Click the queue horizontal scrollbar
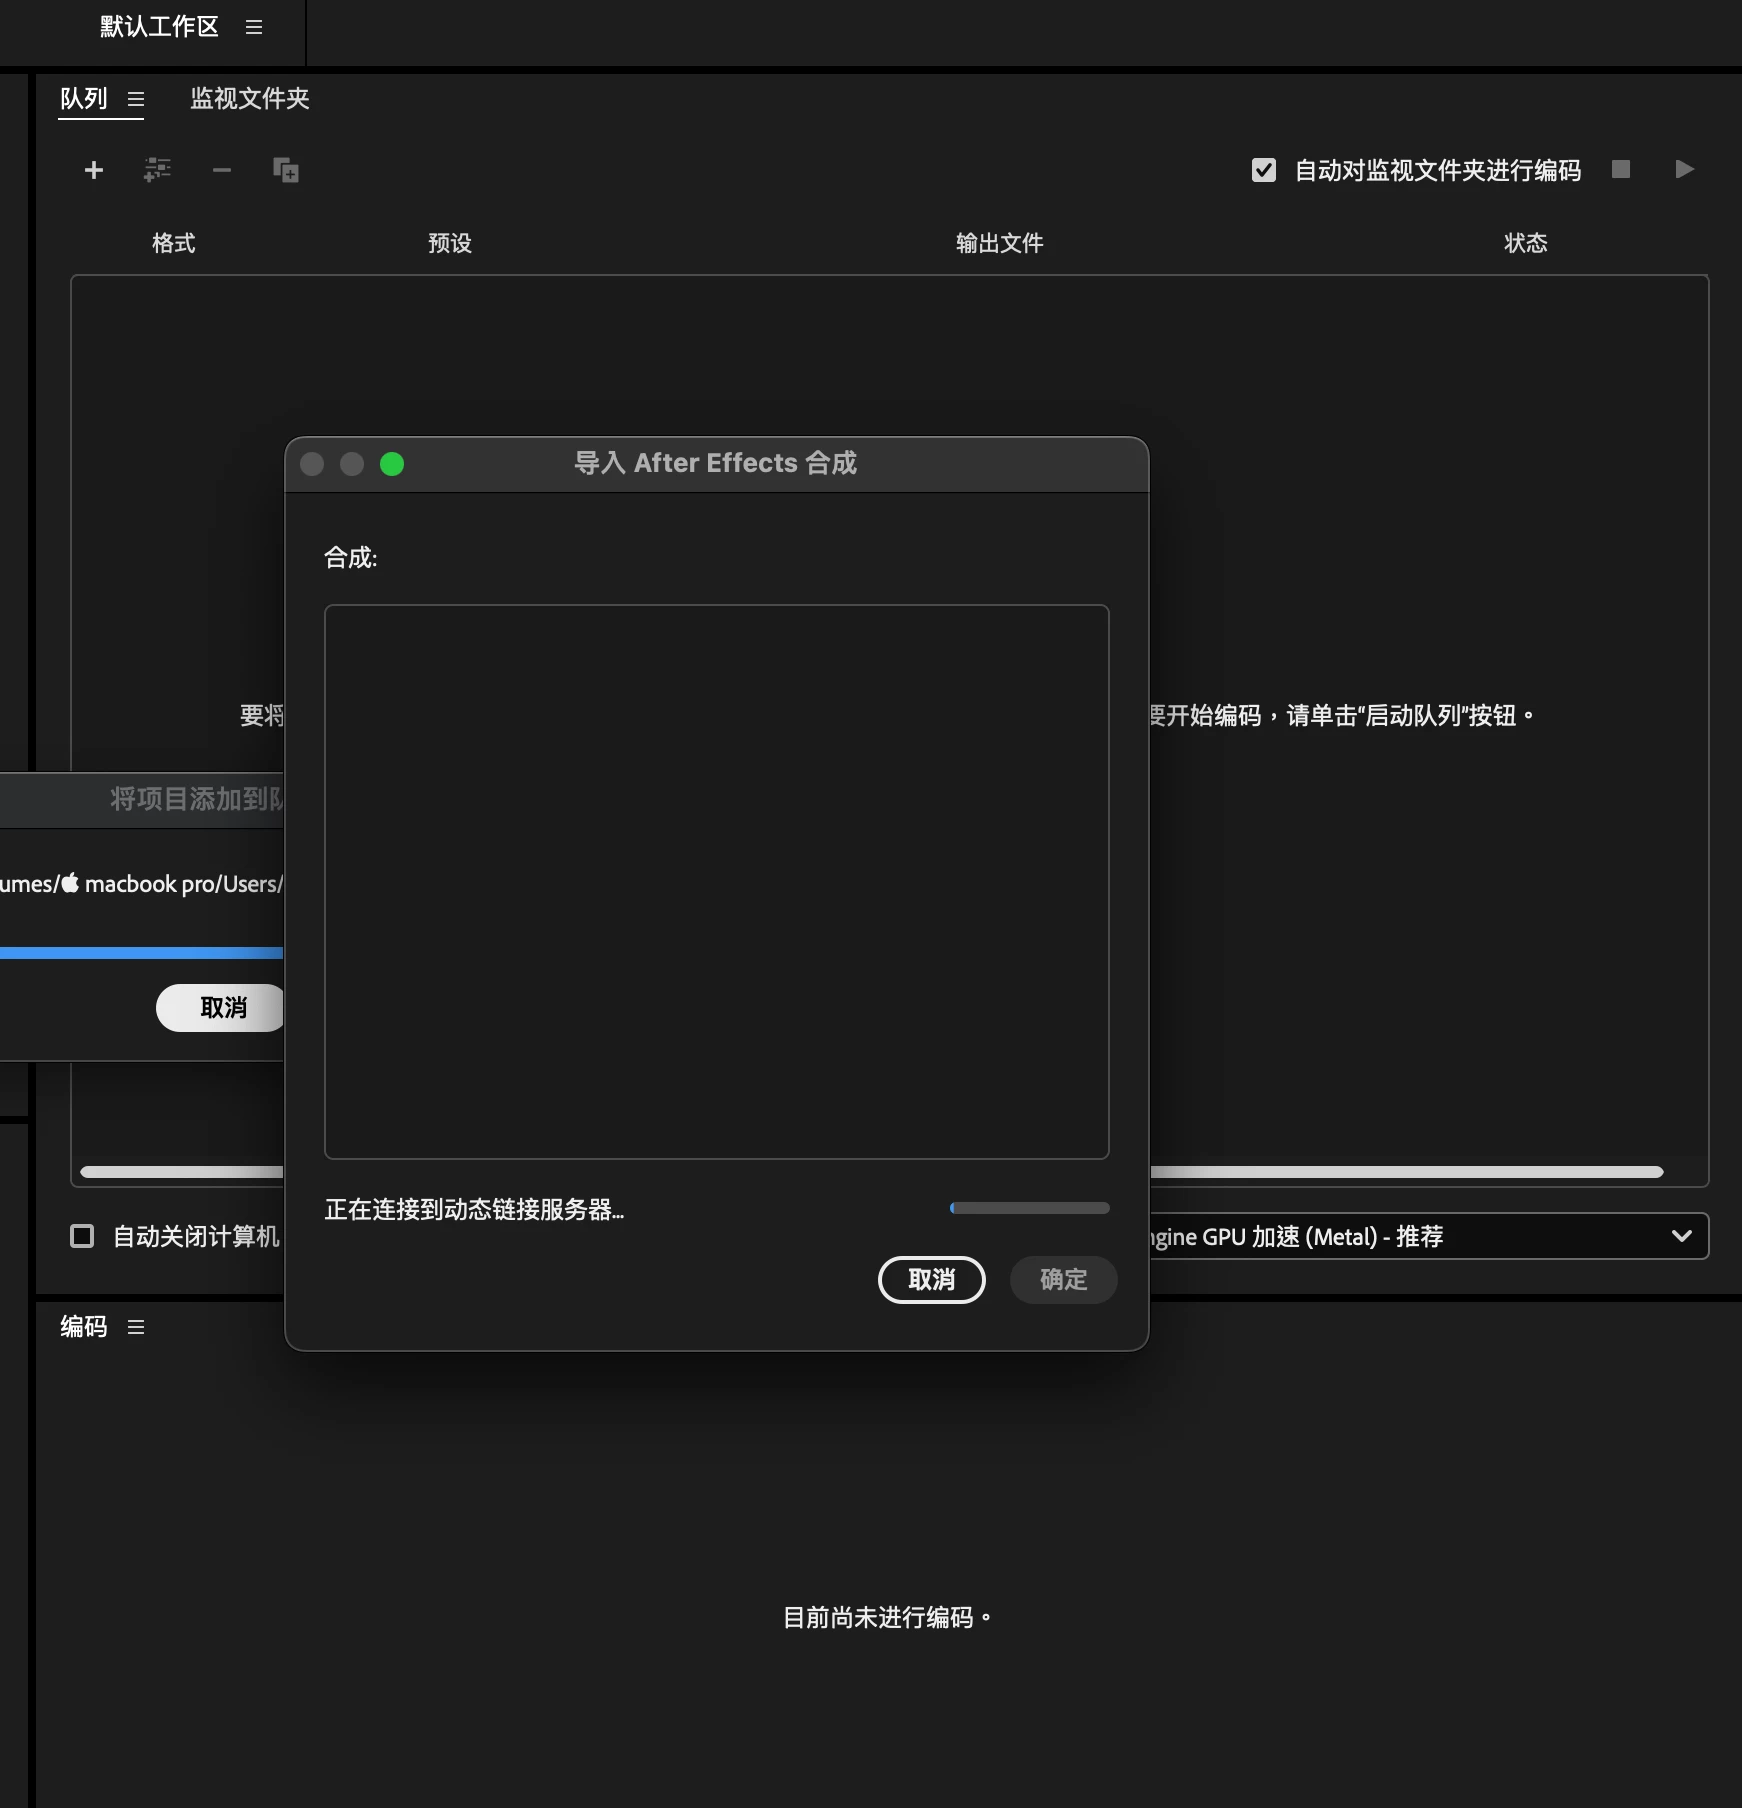Screen dimensions: 1742x1808 pos(871,1172)
